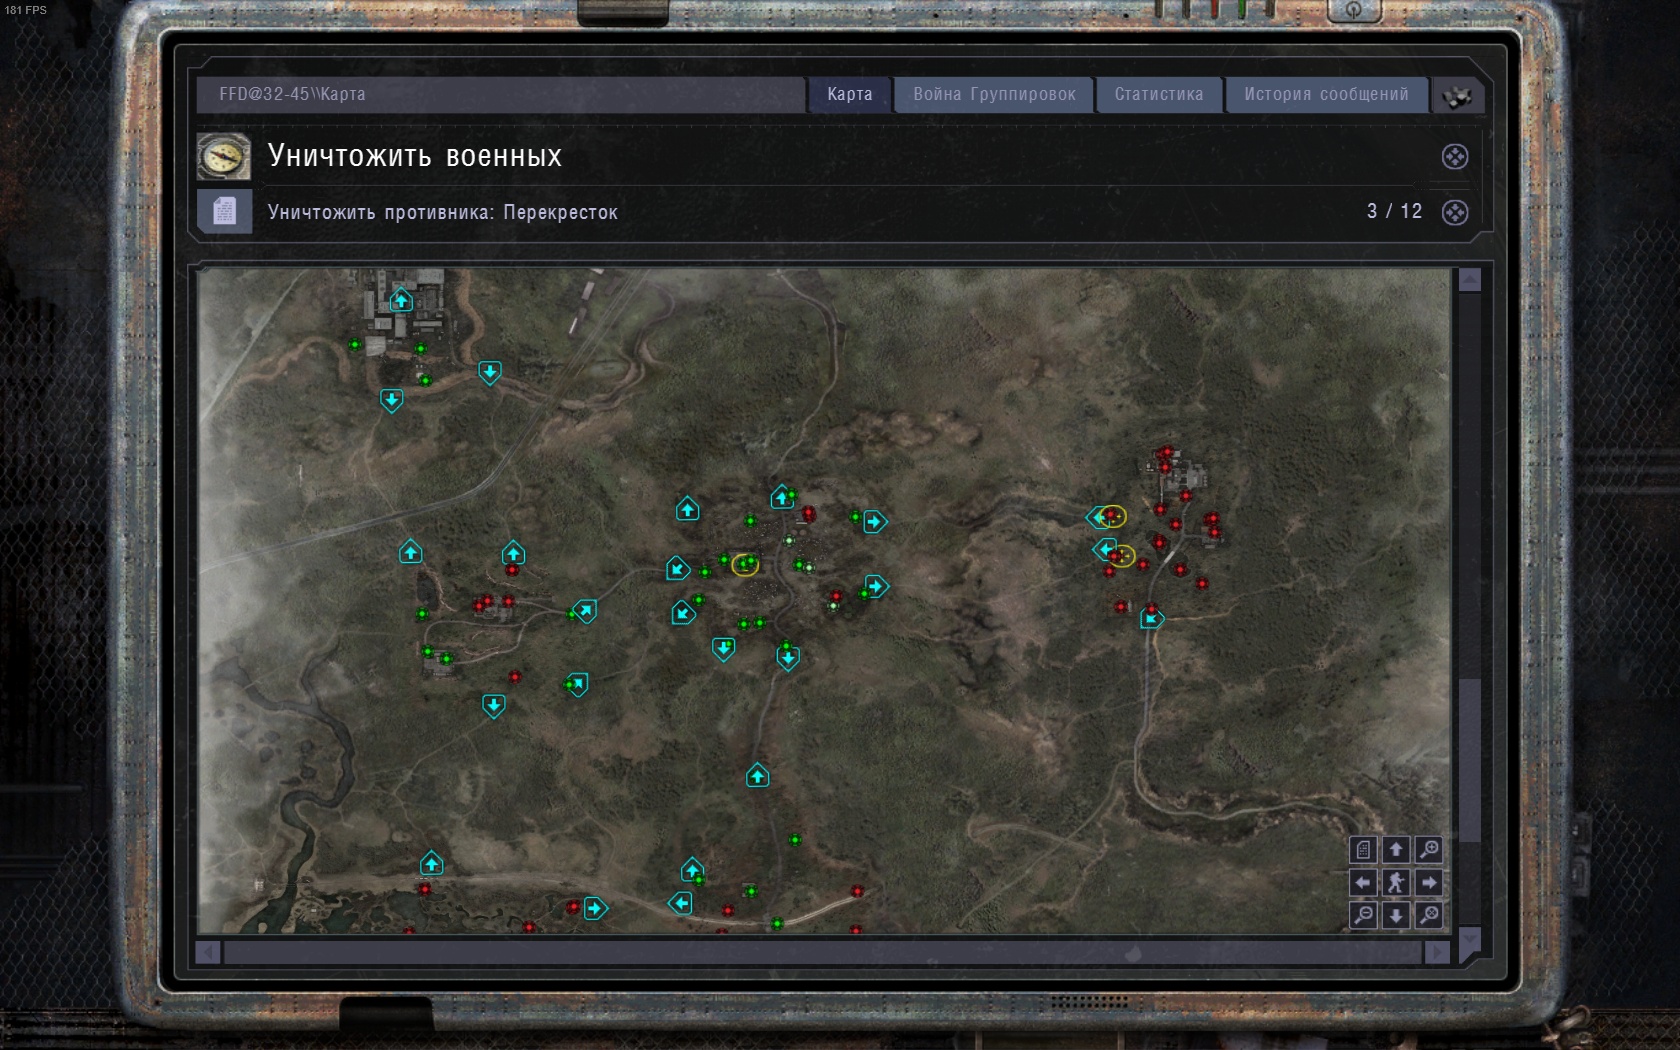Click horizontal scrollbar right arrow

coord(1436,952)
